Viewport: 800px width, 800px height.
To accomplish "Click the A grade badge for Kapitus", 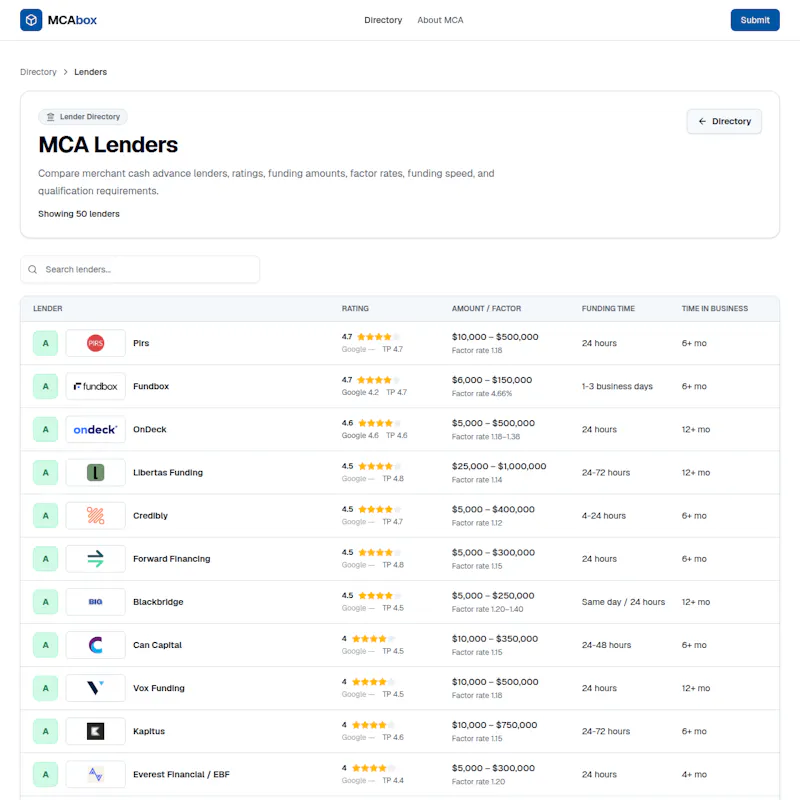I will pyautogui.click(x=45, y=731).
